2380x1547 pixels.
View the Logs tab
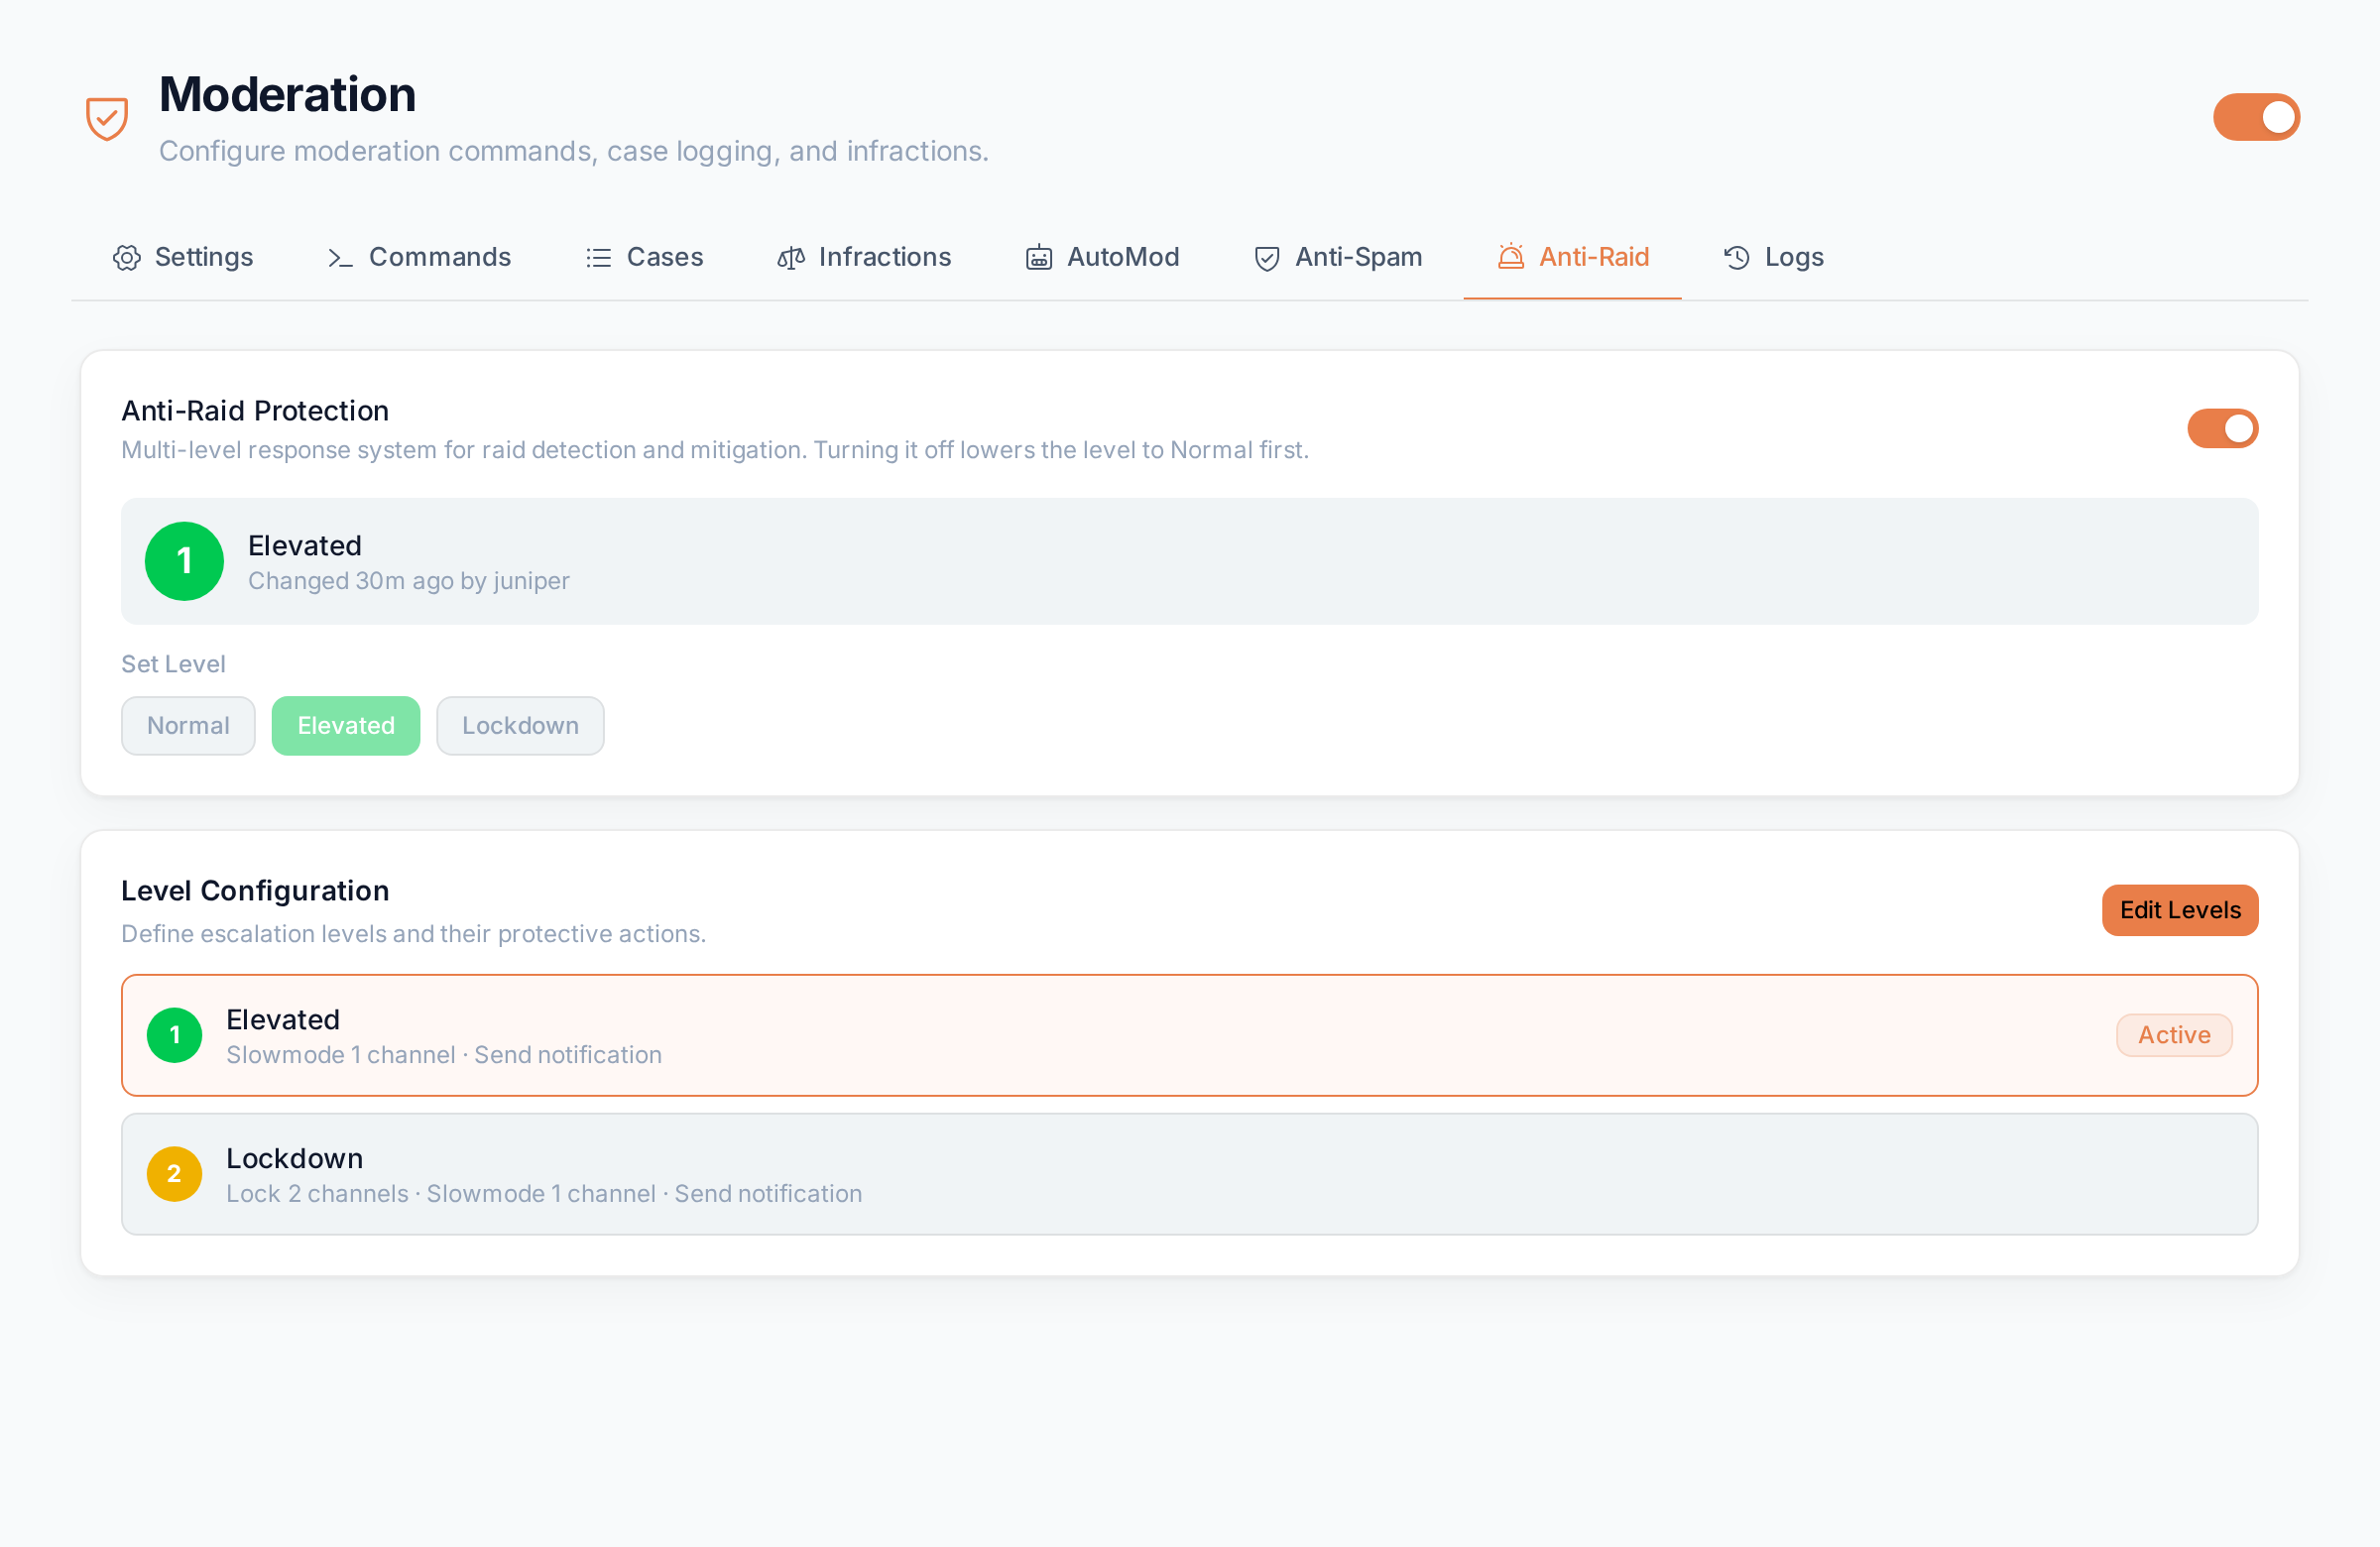pos(1773,257)
